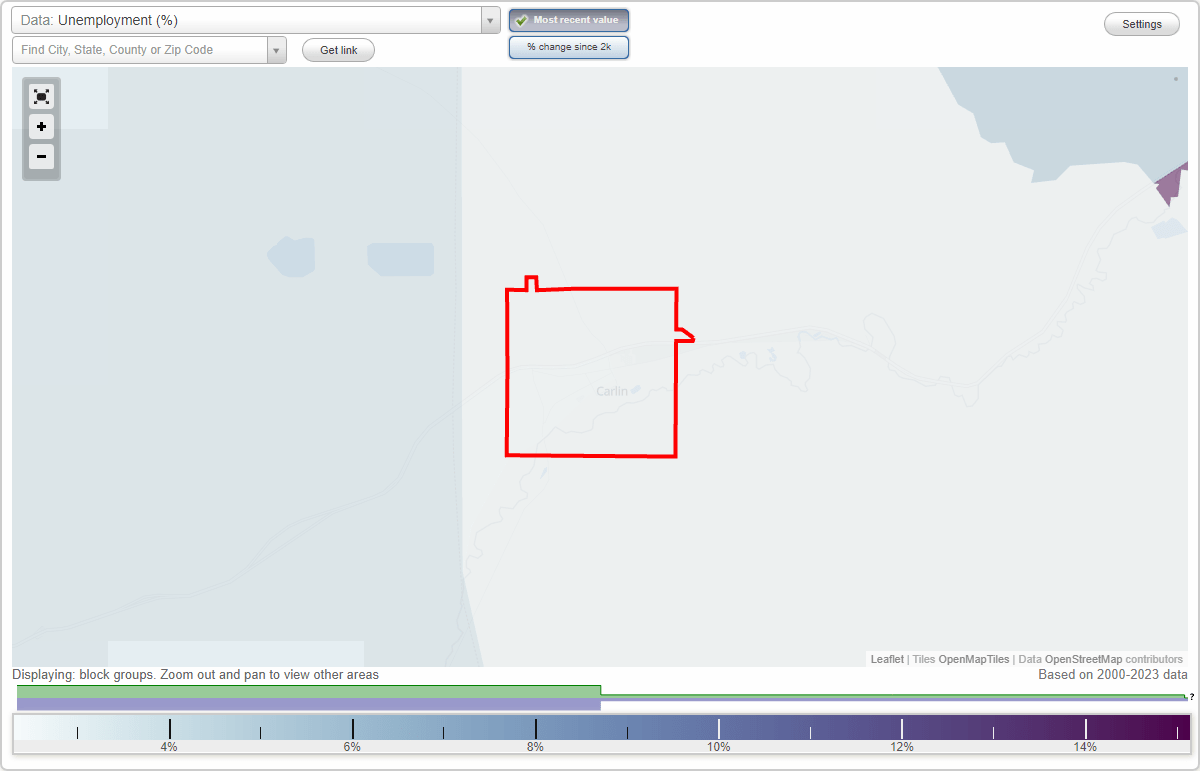Click the 6% label on legend
The width and height of the screenshot is (1200, 771).
pyautogui.click(x=352, y=747)
